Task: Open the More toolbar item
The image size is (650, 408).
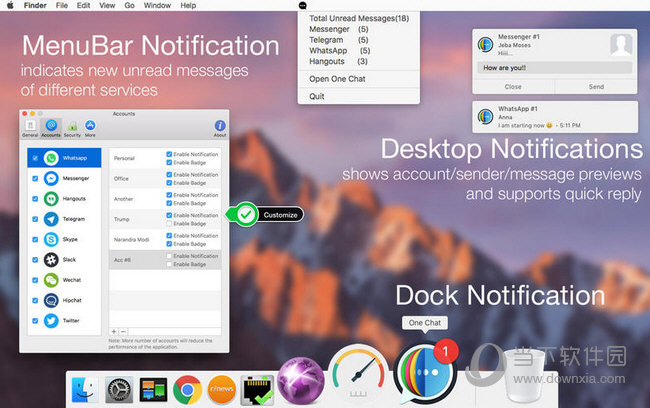Action: pyautogui.click(x=90, y=126)
